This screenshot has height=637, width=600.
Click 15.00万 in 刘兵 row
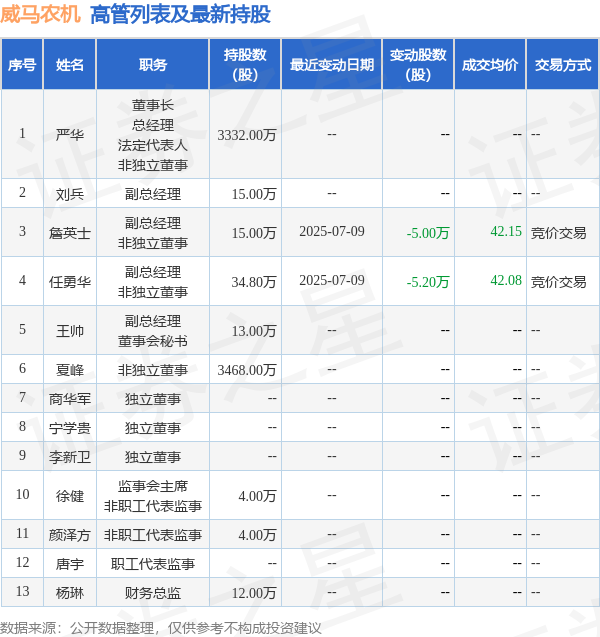click(x=254, y=194)
